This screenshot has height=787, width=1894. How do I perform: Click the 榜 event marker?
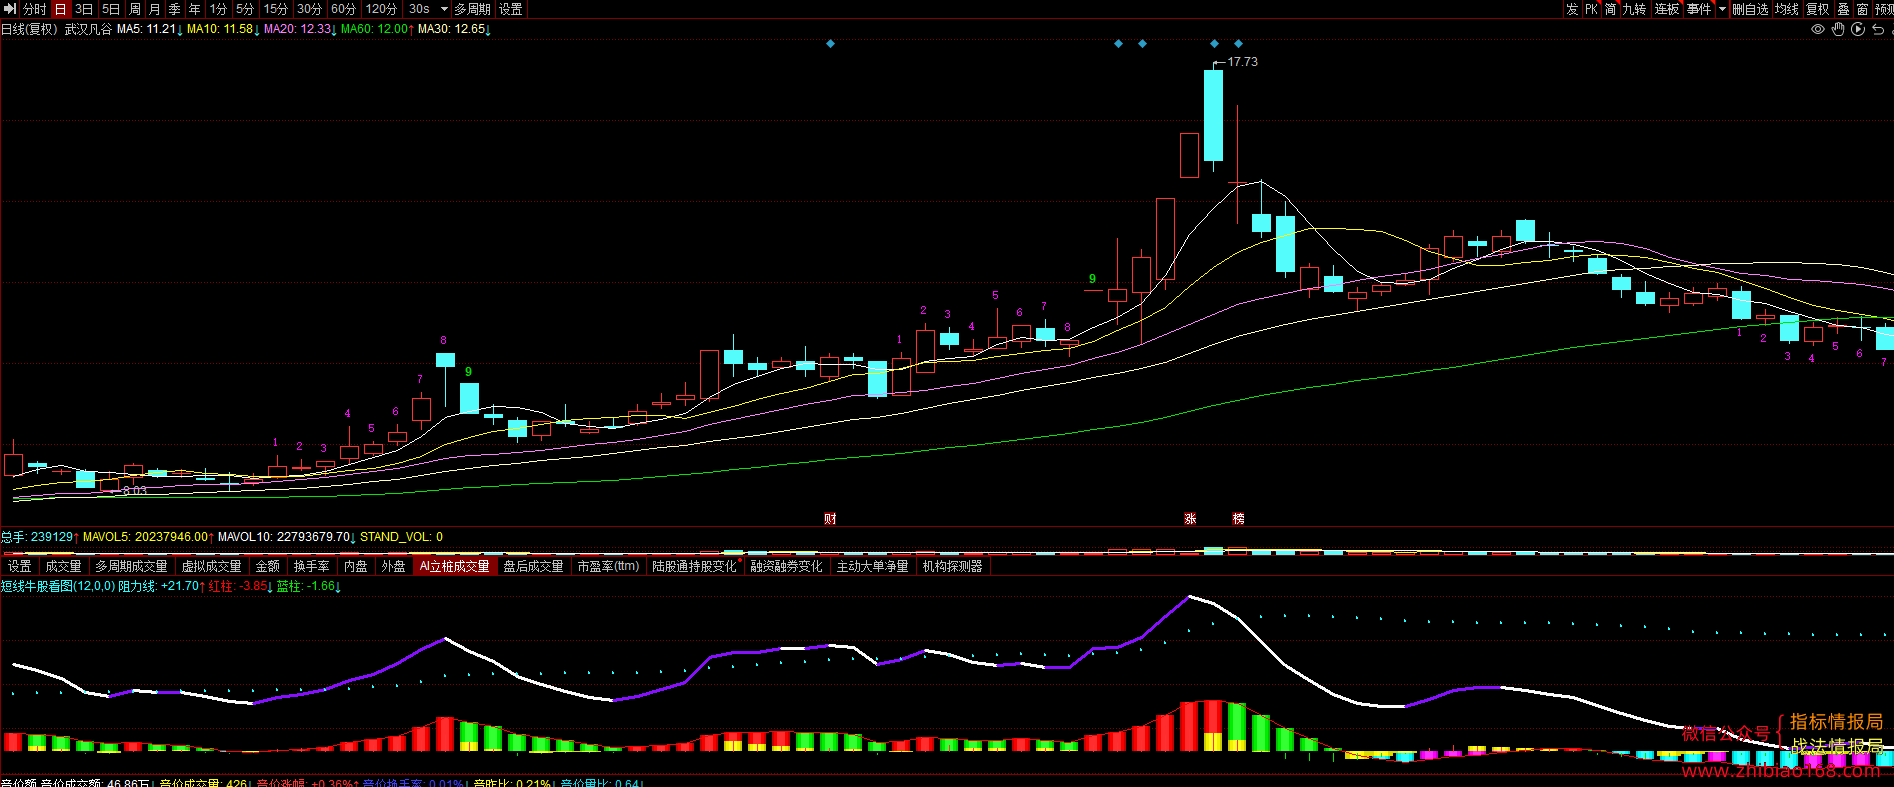[x=1238, y=518]
